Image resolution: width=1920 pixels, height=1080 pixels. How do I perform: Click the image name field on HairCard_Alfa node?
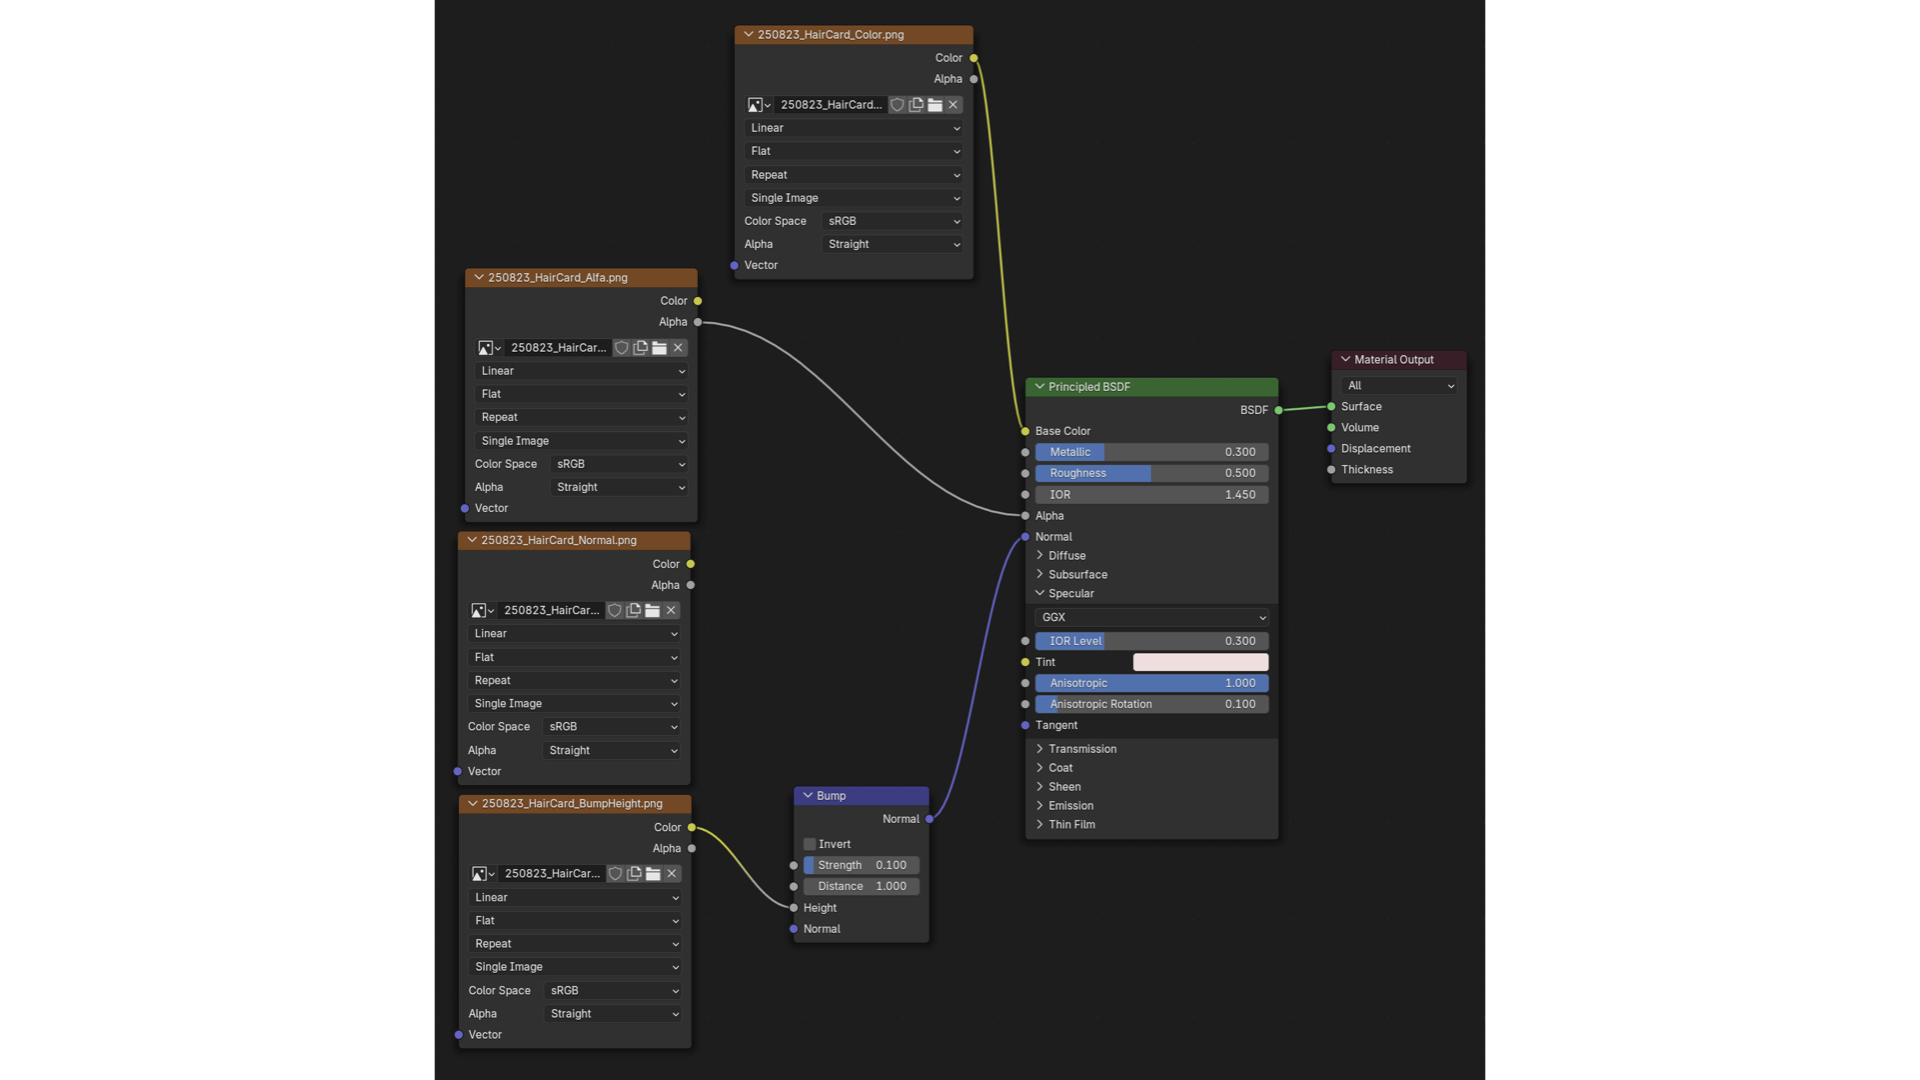[558, 348]
